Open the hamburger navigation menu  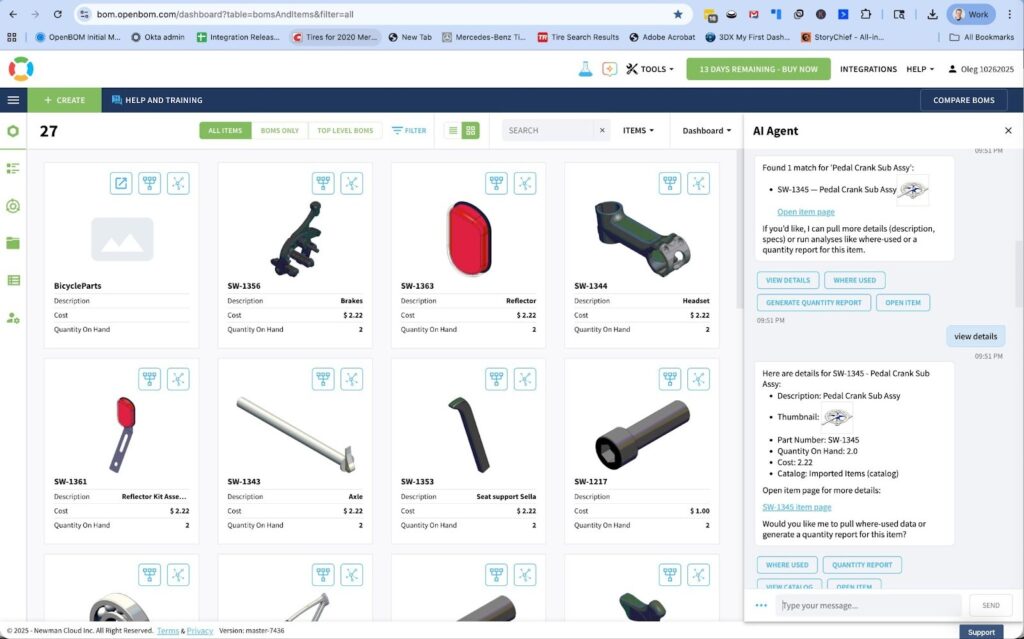click(x=13, y=100)
